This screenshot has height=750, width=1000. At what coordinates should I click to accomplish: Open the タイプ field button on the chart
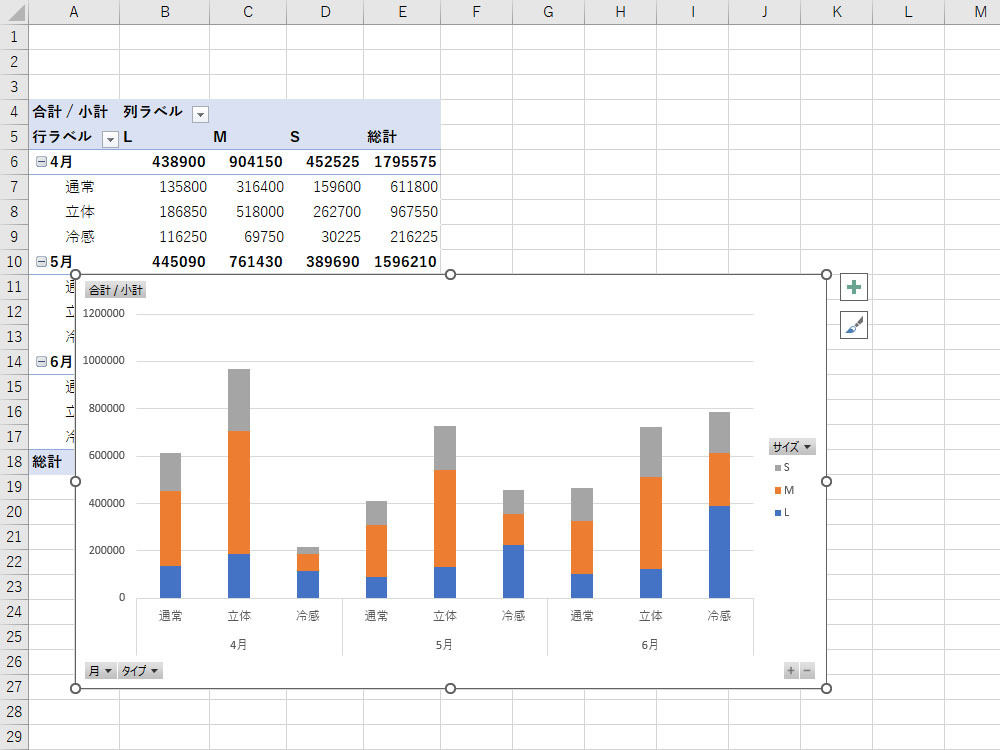point(141,671)
